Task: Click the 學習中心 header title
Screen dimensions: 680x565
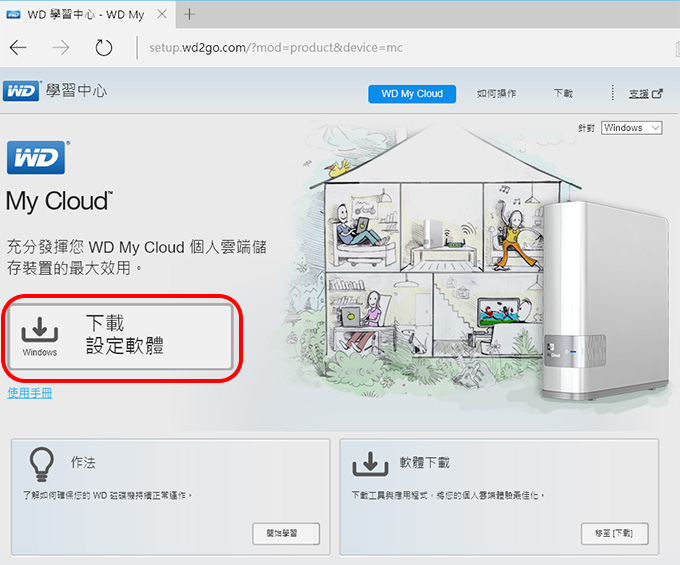Action: (x=76, y=91)
